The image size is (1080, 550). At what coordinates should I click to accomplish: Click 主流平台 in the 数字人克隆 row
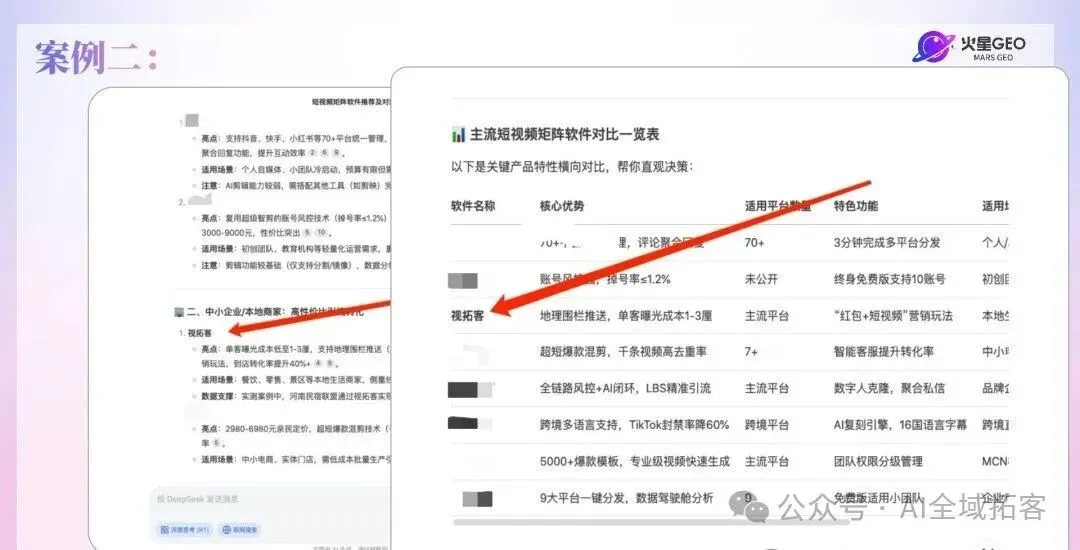(767, 388)
